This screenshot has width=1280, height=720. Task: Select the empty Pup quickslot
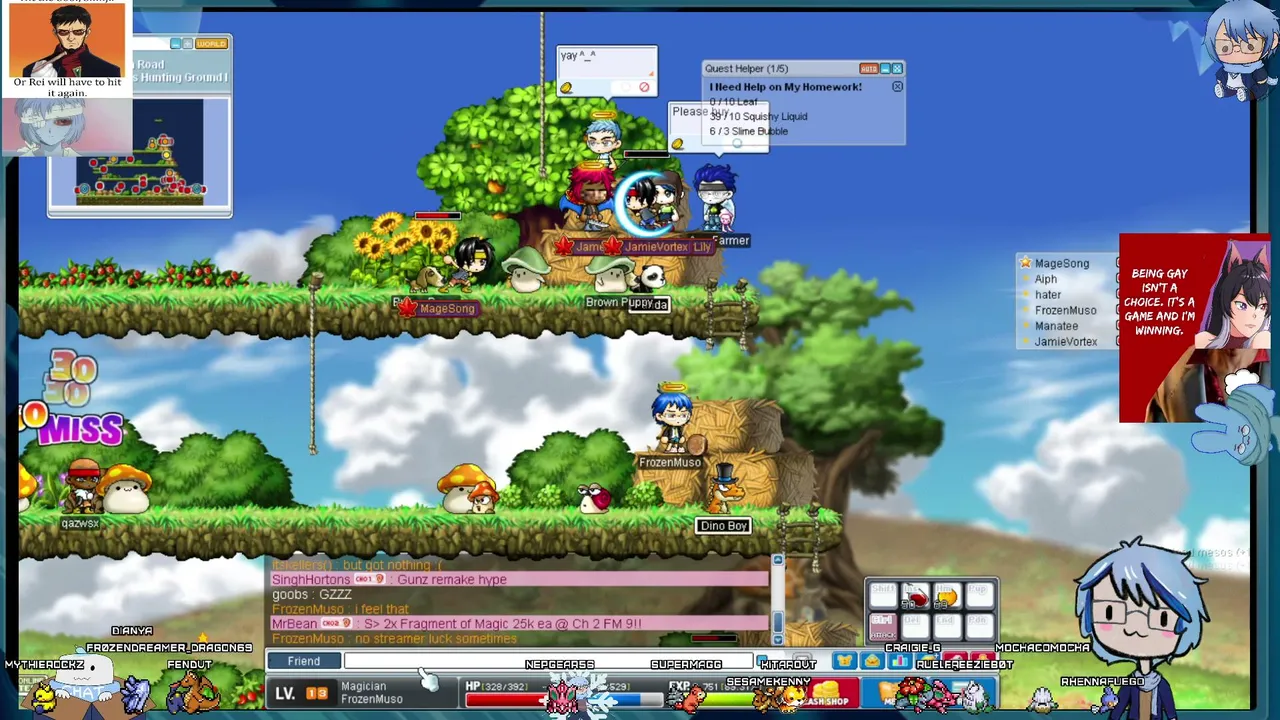pyautogui.click(x=978, y=596)
